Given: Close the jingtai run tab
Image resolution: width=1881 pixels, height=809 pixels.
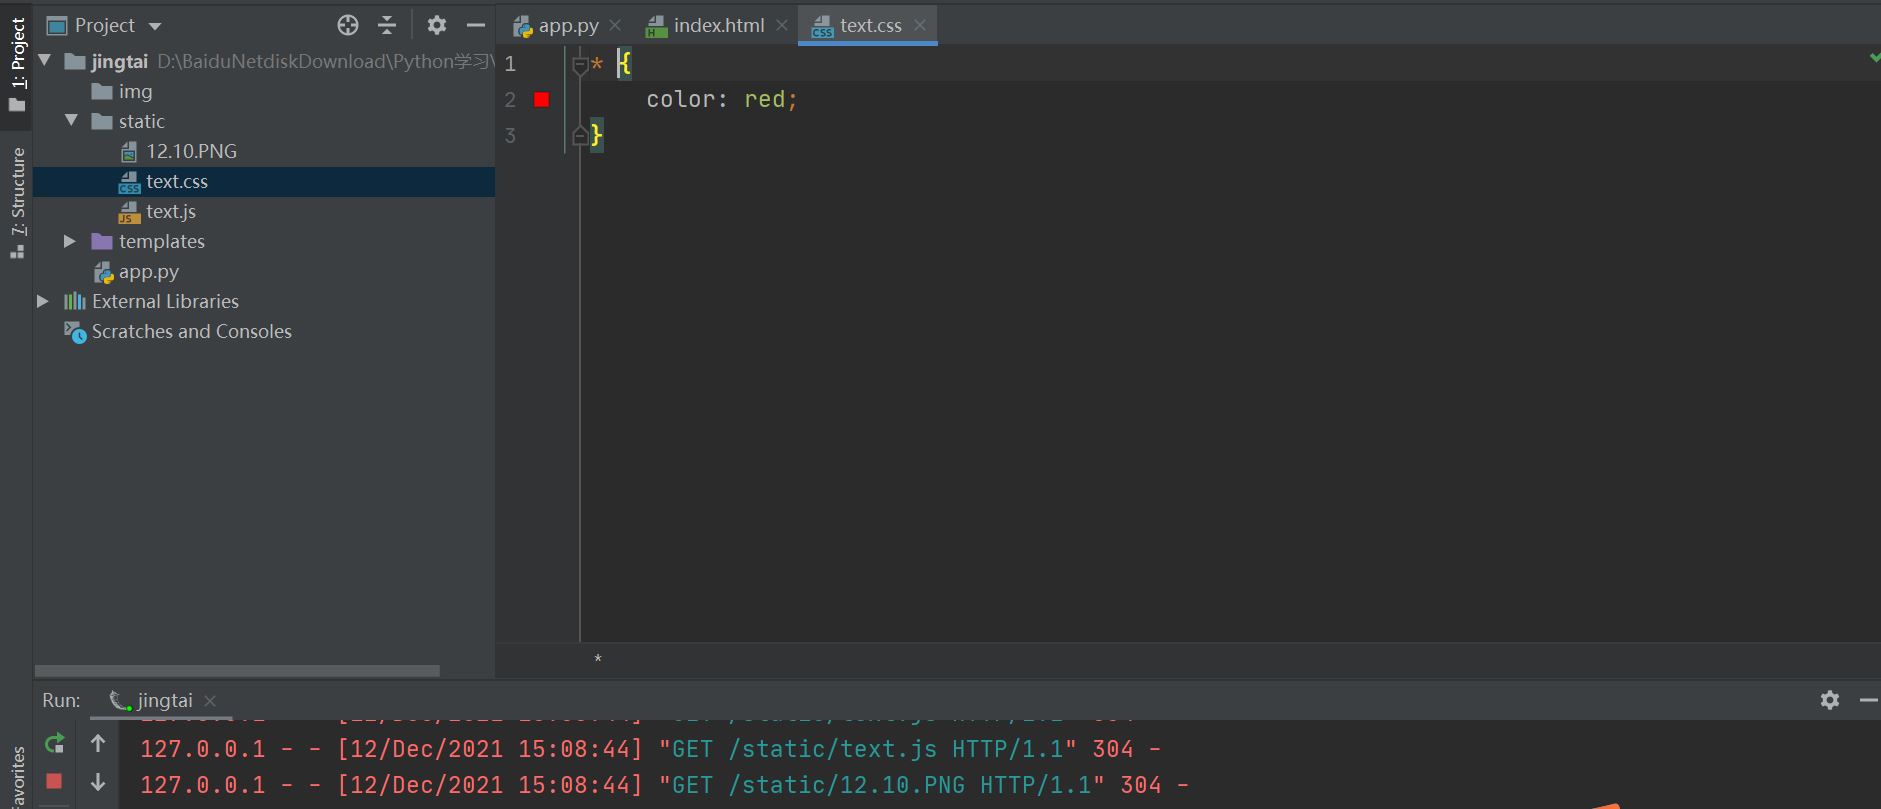Looking at the screenshot, I should [210, 701].
